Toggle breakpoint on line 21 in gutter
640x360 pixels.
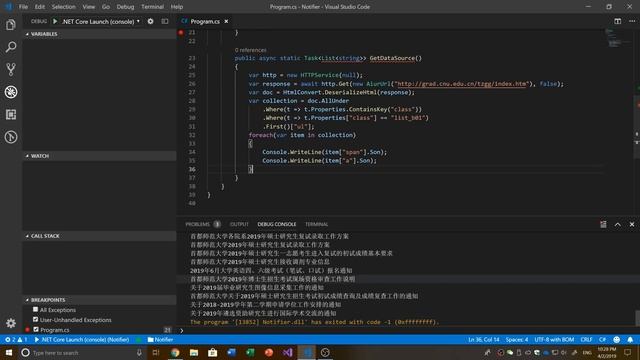click(x=181, y=32)
